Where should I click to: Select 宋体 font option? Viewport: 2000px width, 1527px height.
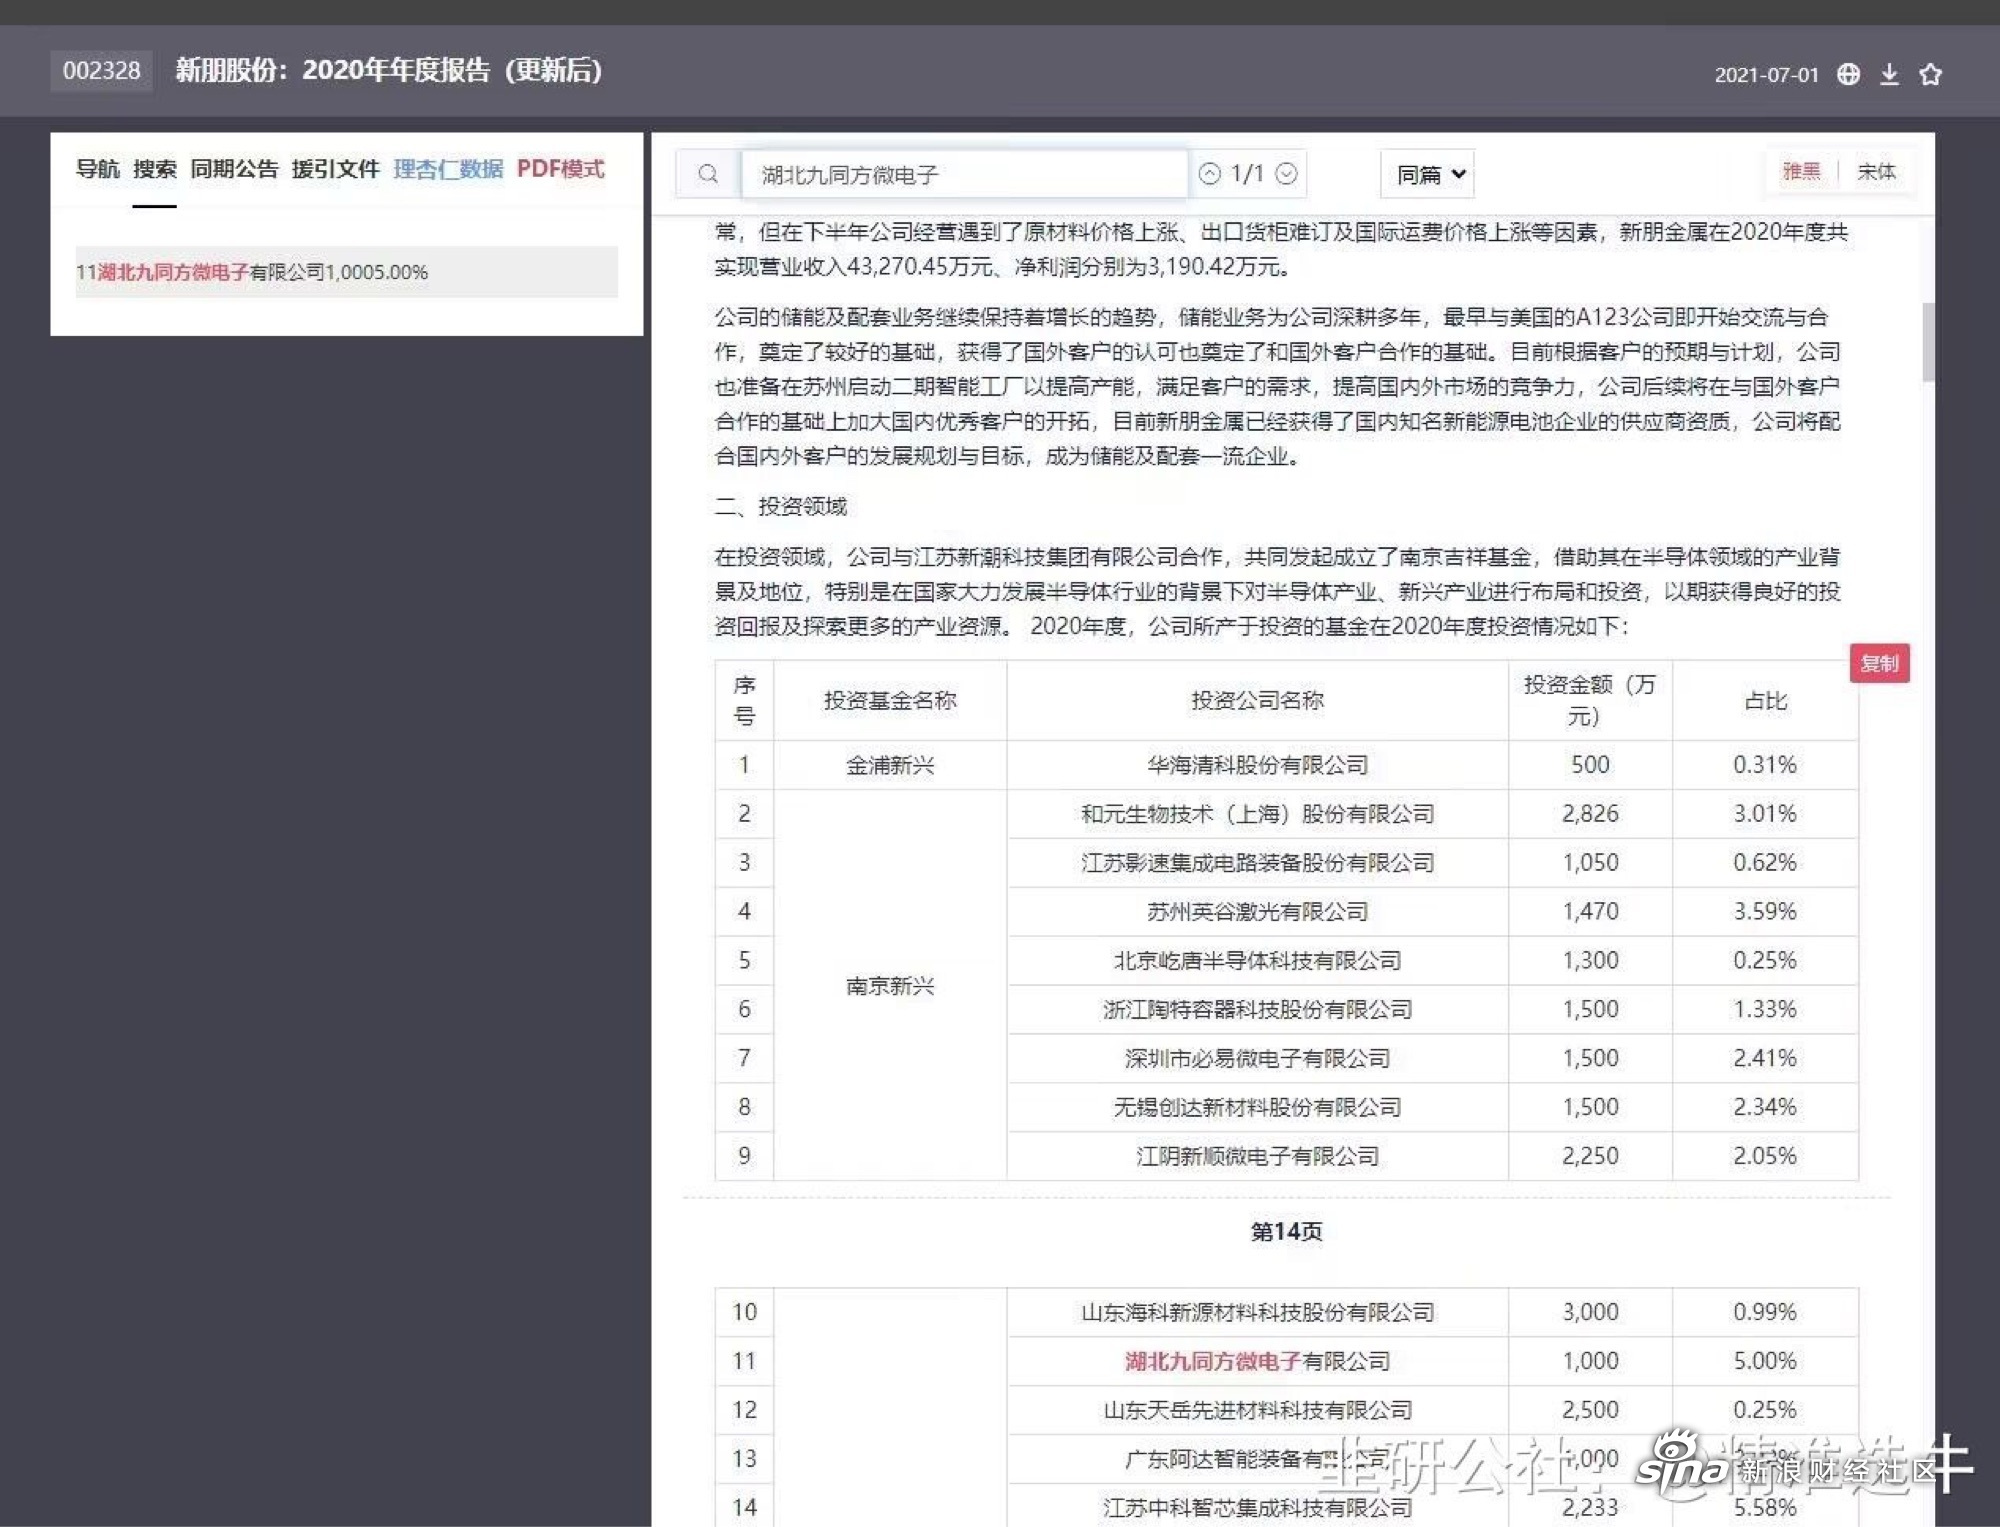coord(1876,172)
